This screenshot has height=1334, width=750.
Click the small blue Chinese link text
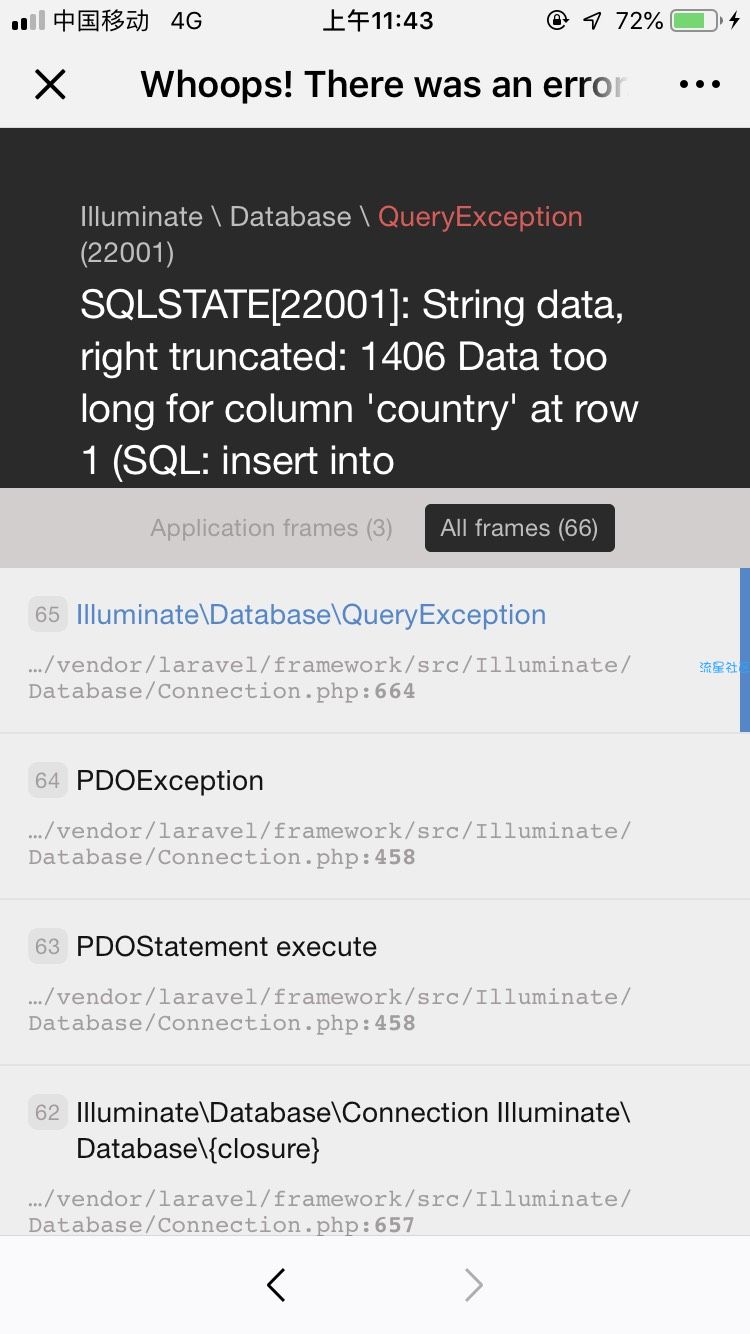[x=720, y=667]
